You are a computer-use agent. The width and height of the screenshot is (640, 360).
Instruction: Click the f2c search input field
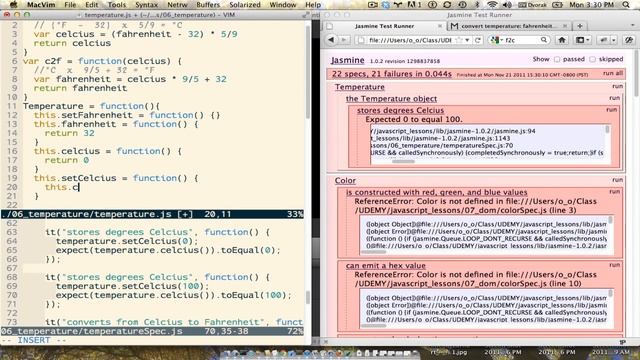(x=521, y=40)
